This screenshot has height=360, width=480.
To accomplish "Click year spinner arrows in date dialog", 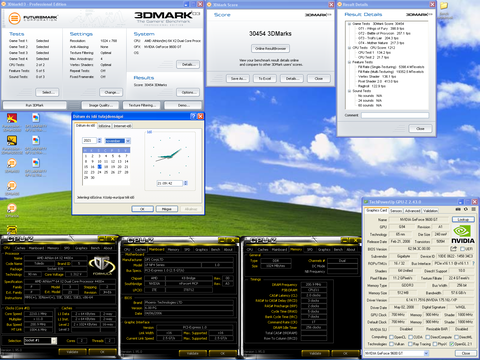I will (x=99, y=141).
